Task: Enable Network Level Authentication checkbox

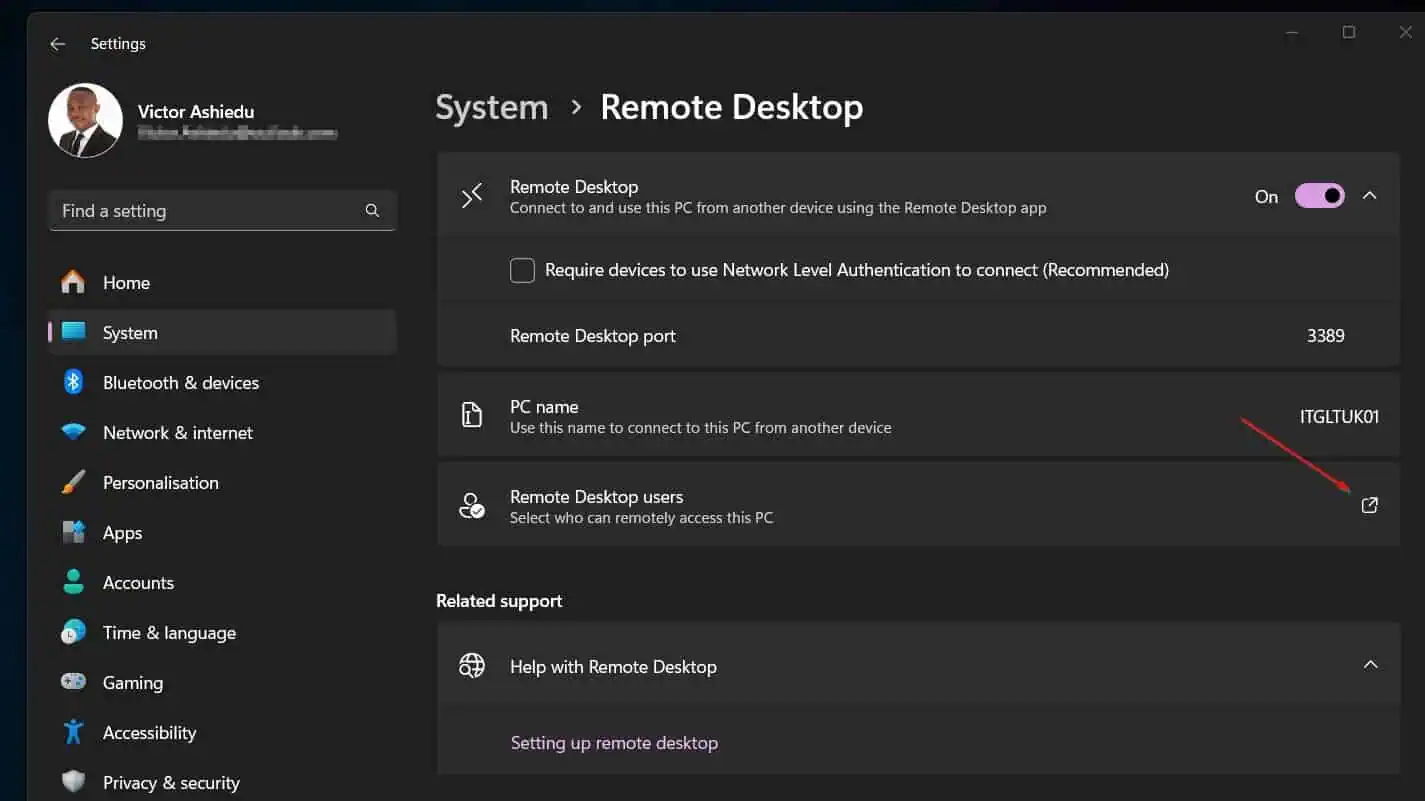Action: (522, 270)
